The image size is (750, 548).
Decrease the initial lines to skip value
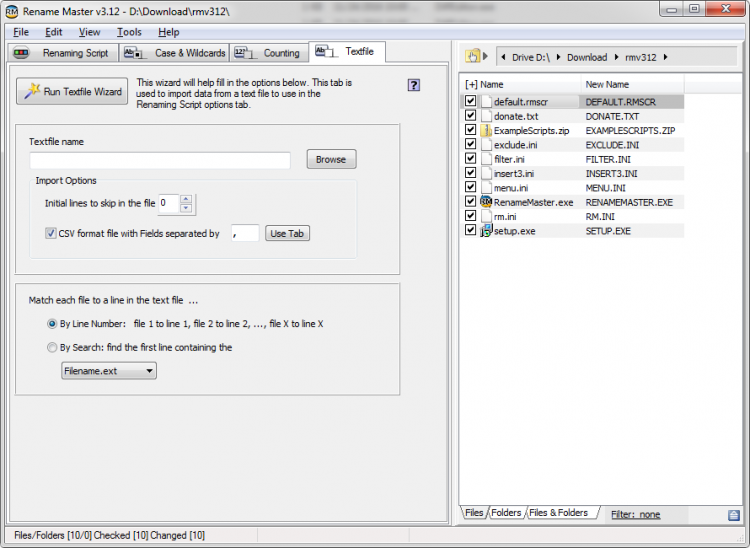point(186,208)
